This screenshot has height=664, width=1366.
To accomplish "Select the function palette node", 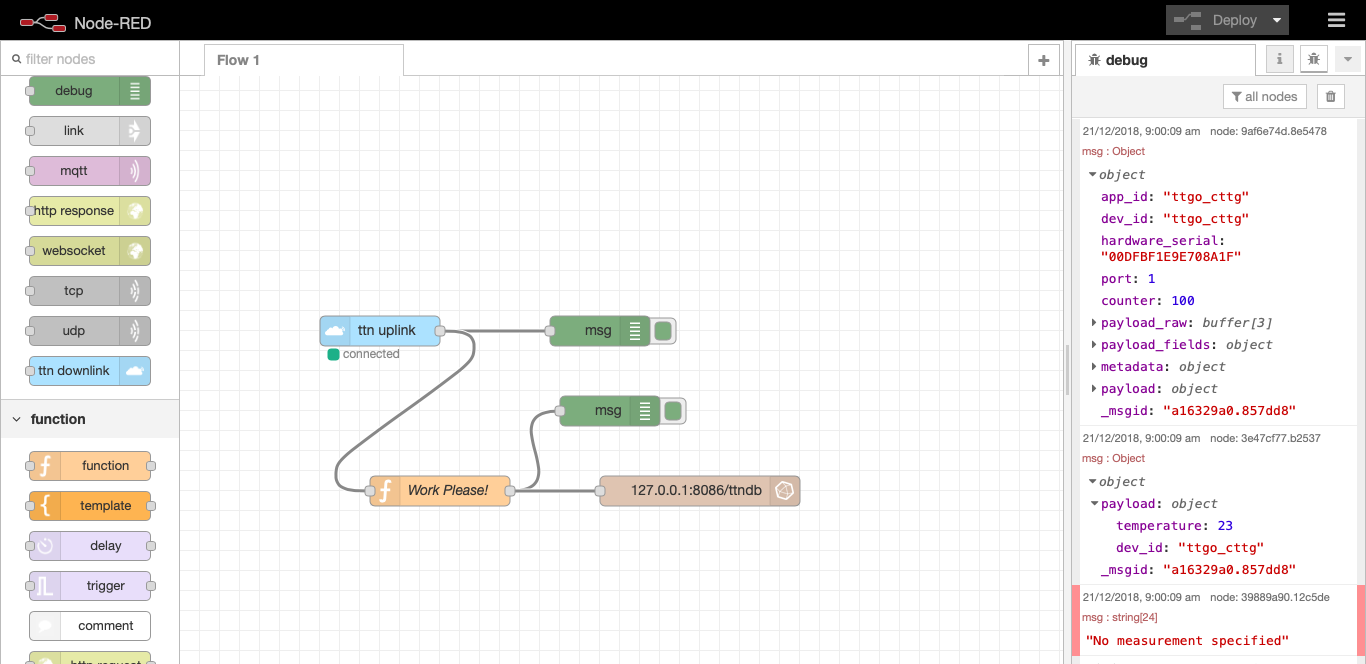I will click(x=90, y=466).
